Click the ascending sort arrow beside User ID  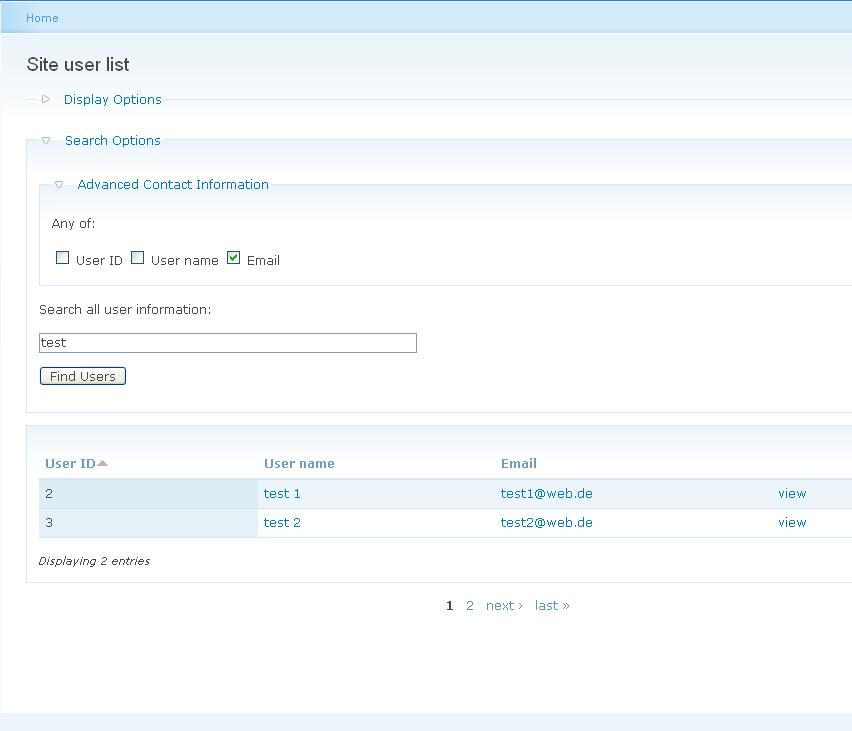pyautogui.click(x=103, y=463)
